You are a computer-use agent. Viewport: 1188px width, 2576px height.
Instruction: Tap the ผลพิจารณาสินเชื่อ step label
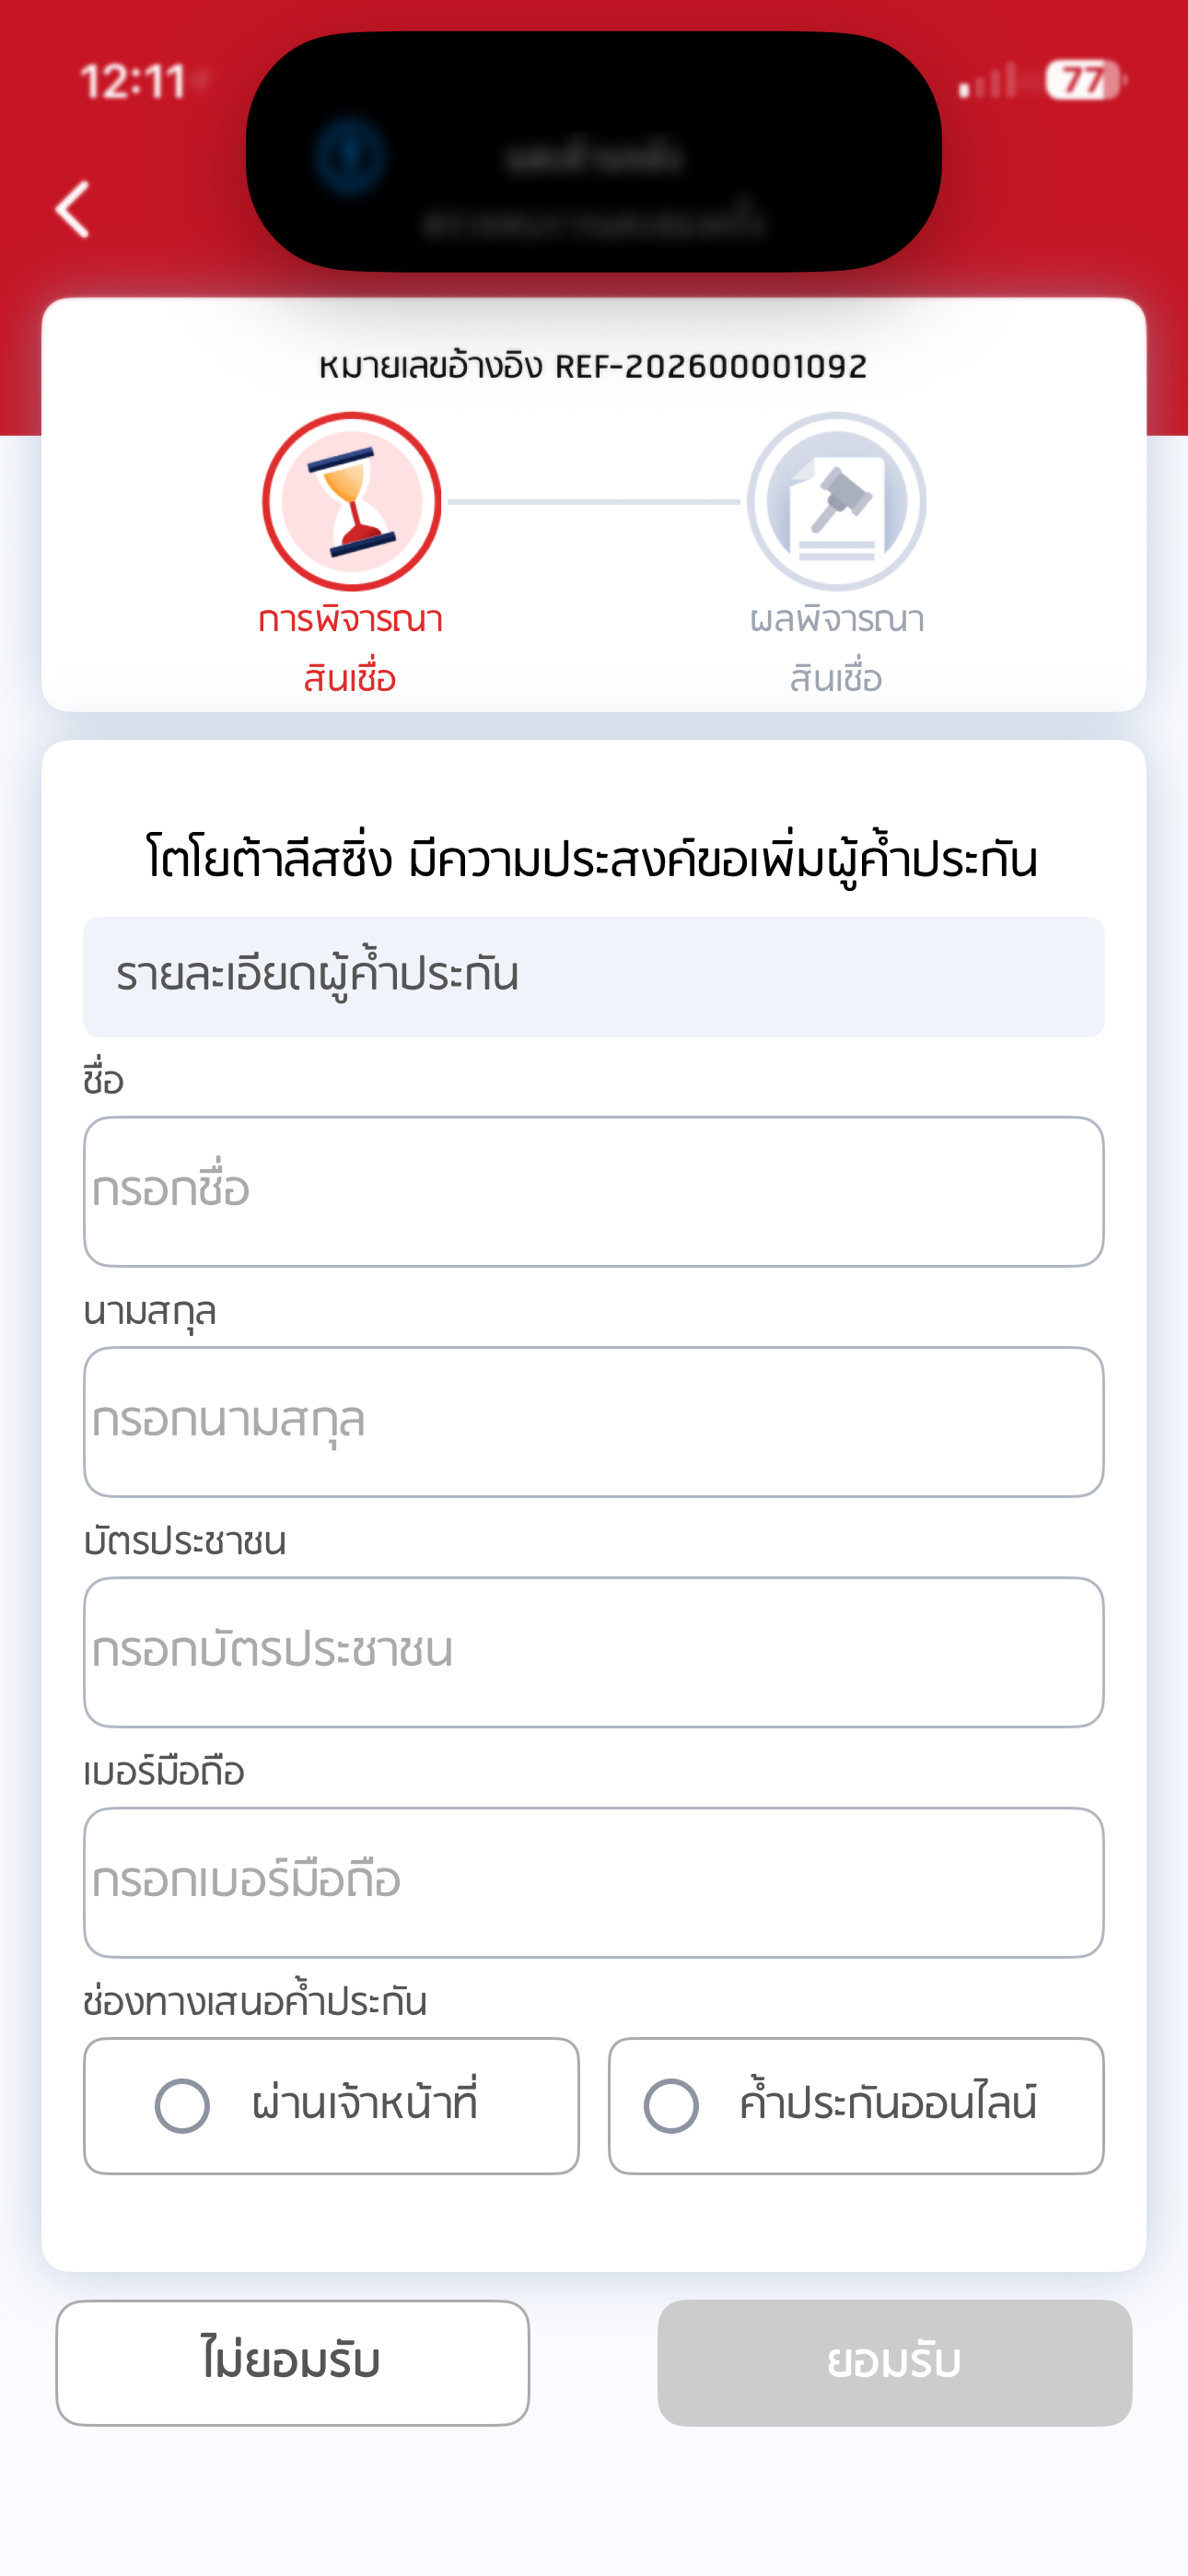click(x=836, y=648)
